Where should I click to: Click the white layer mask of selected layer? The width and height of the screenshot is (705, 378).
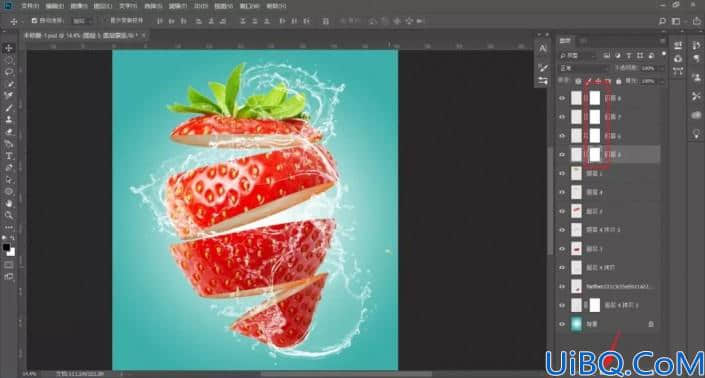pos(595,155)
